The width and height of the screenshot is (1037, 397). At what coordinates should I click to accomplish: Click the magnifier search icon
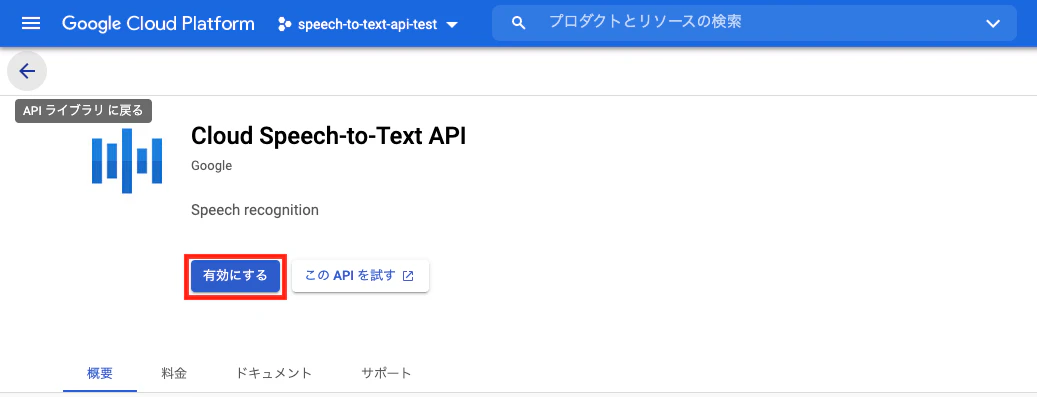519,24
